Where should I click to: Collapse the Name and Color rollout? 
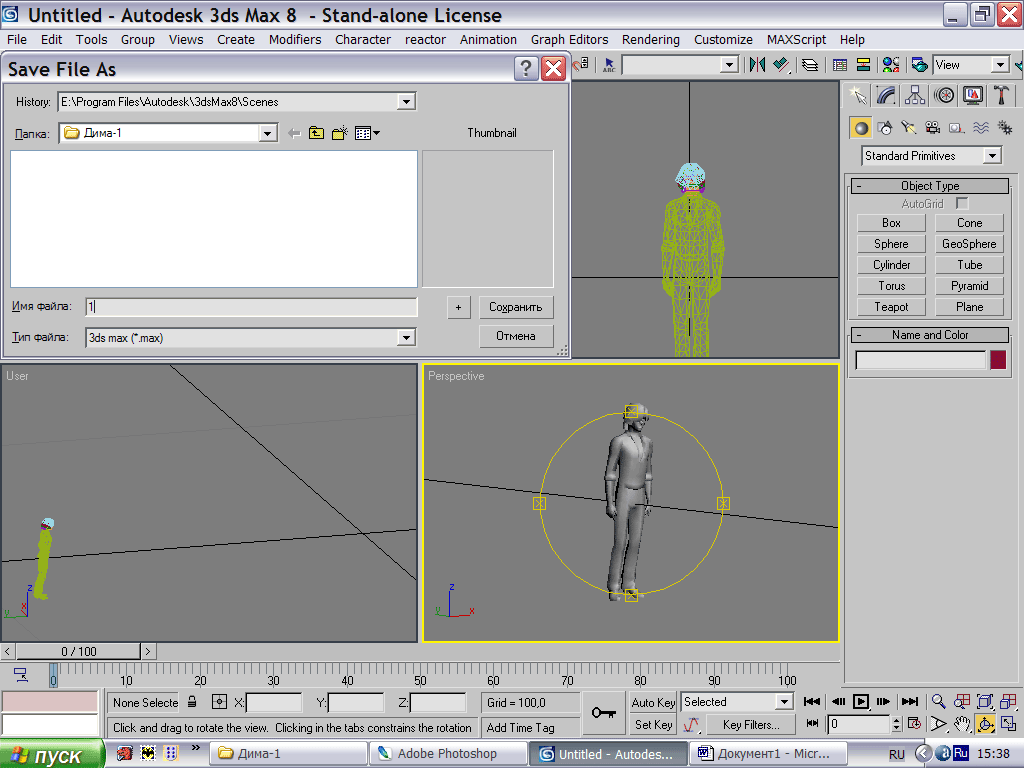click(x=930, y=335)
